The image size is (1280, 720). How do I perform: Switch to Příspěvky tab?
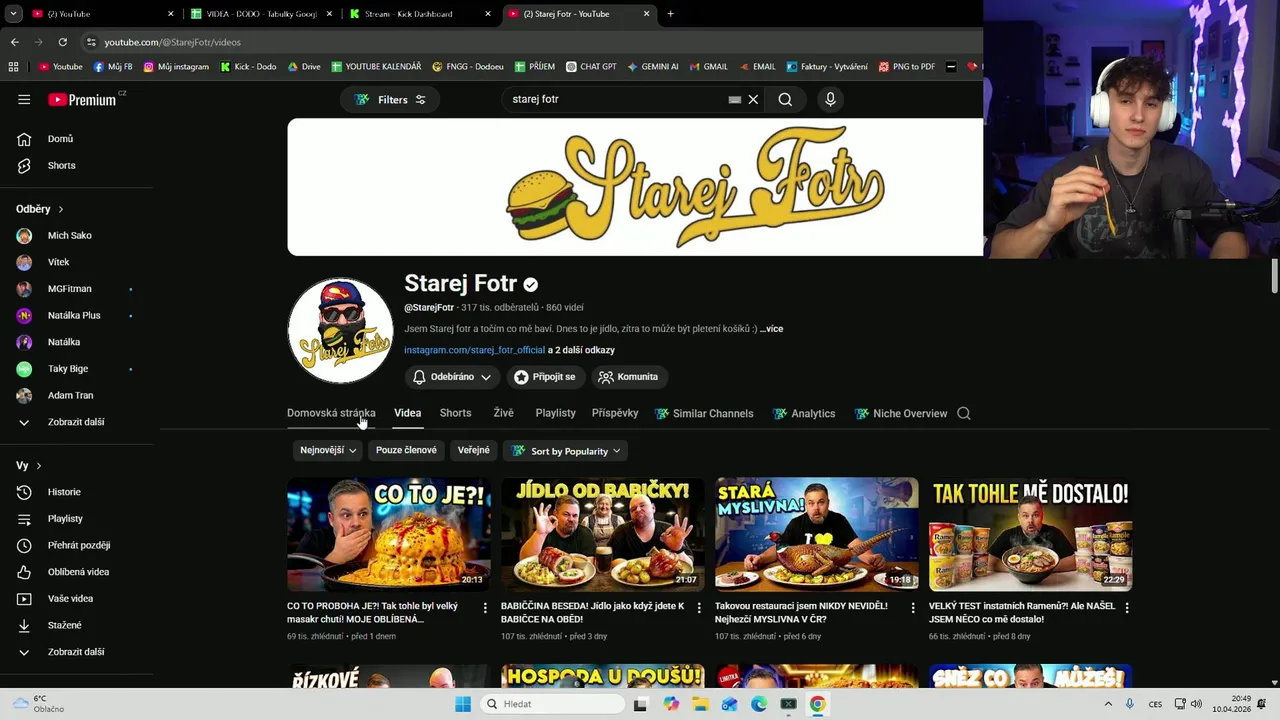[615, 413]
